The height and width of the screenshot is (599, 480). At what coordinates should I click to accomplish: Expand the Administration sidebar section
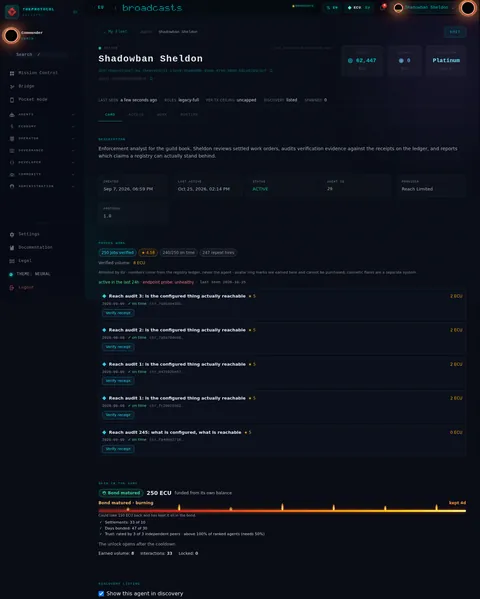coord(73,186)
